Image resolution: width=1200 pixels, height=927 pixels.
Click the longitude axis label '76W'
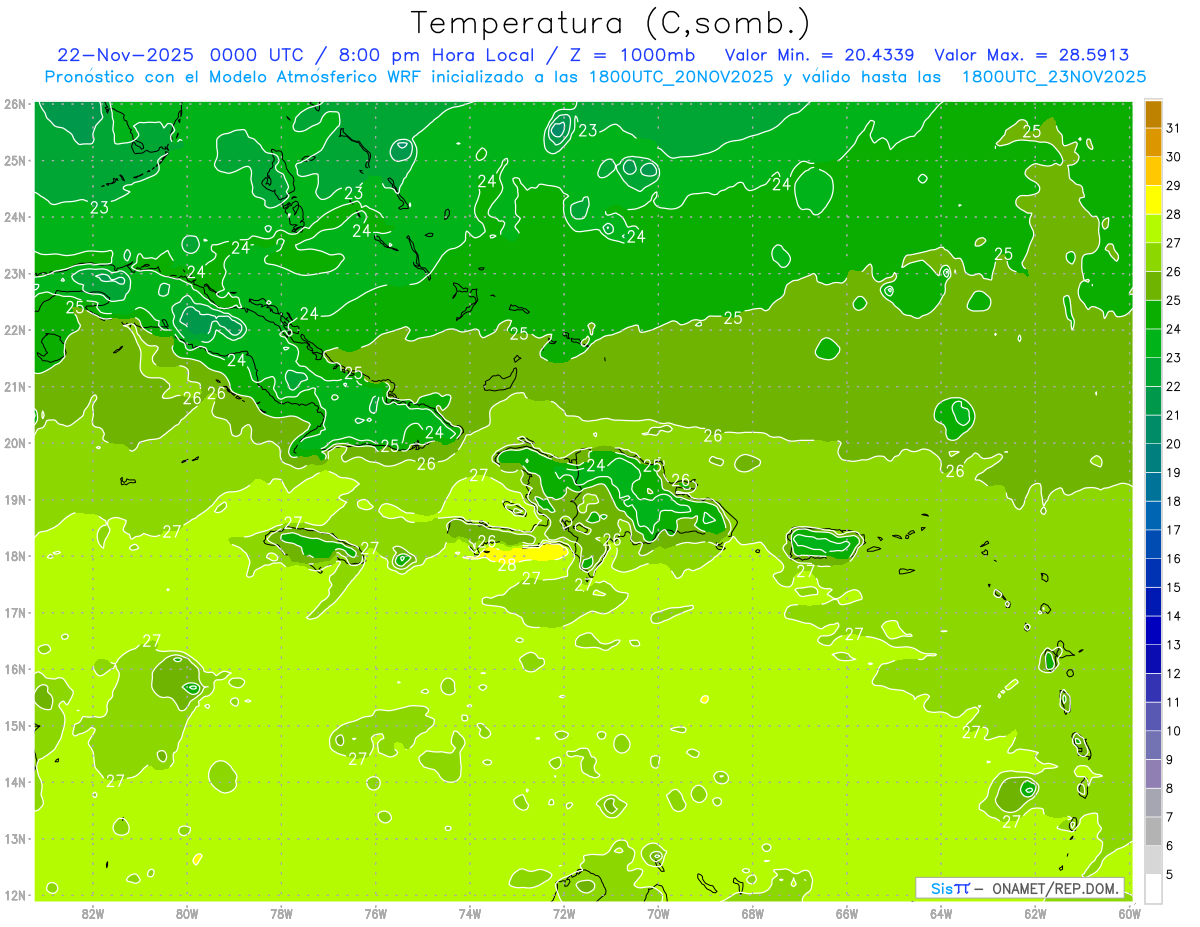click(375, 913)
